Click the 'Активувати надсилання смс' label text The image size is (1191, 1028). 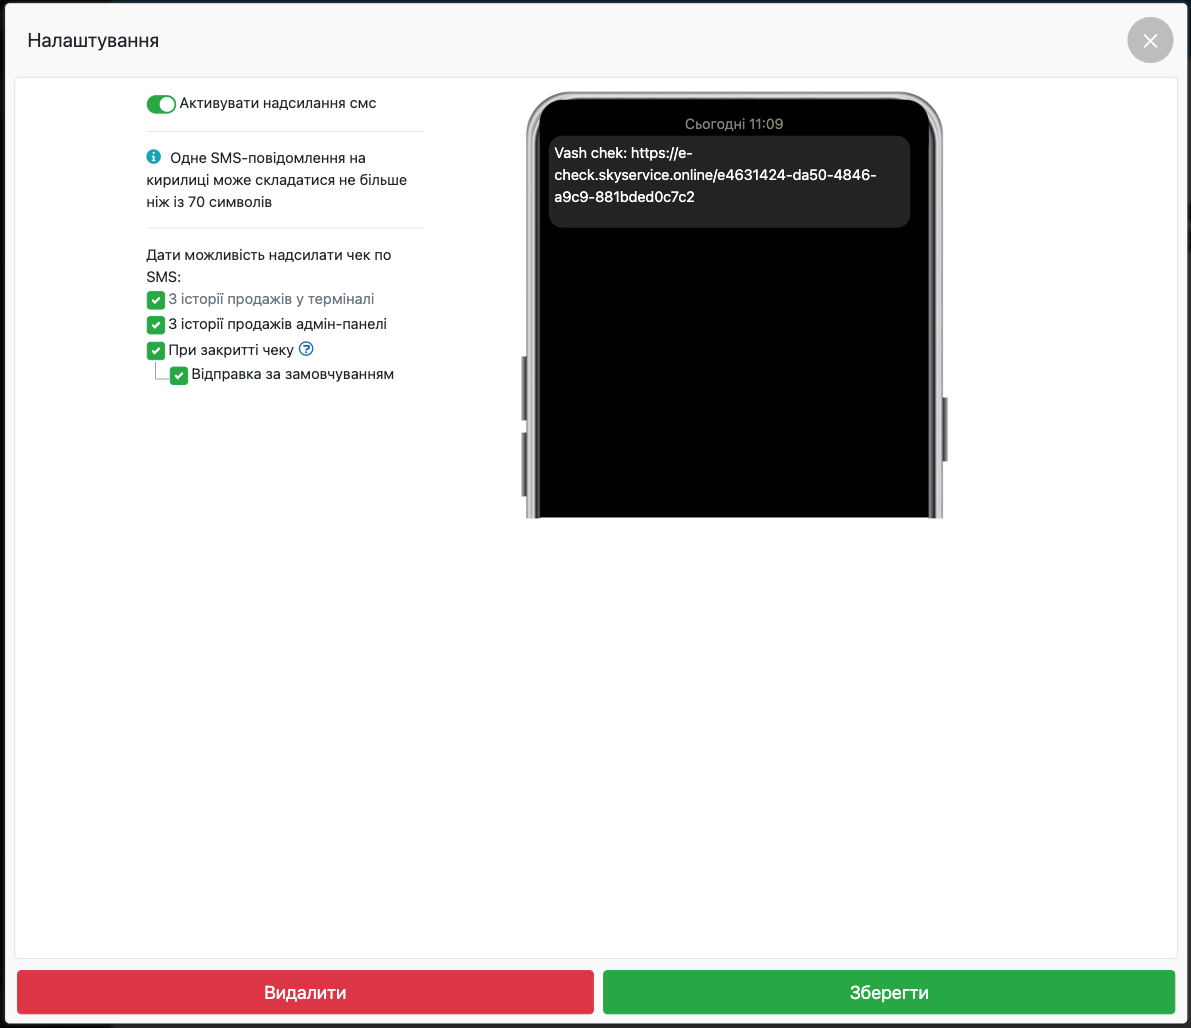tap(277, 103)
